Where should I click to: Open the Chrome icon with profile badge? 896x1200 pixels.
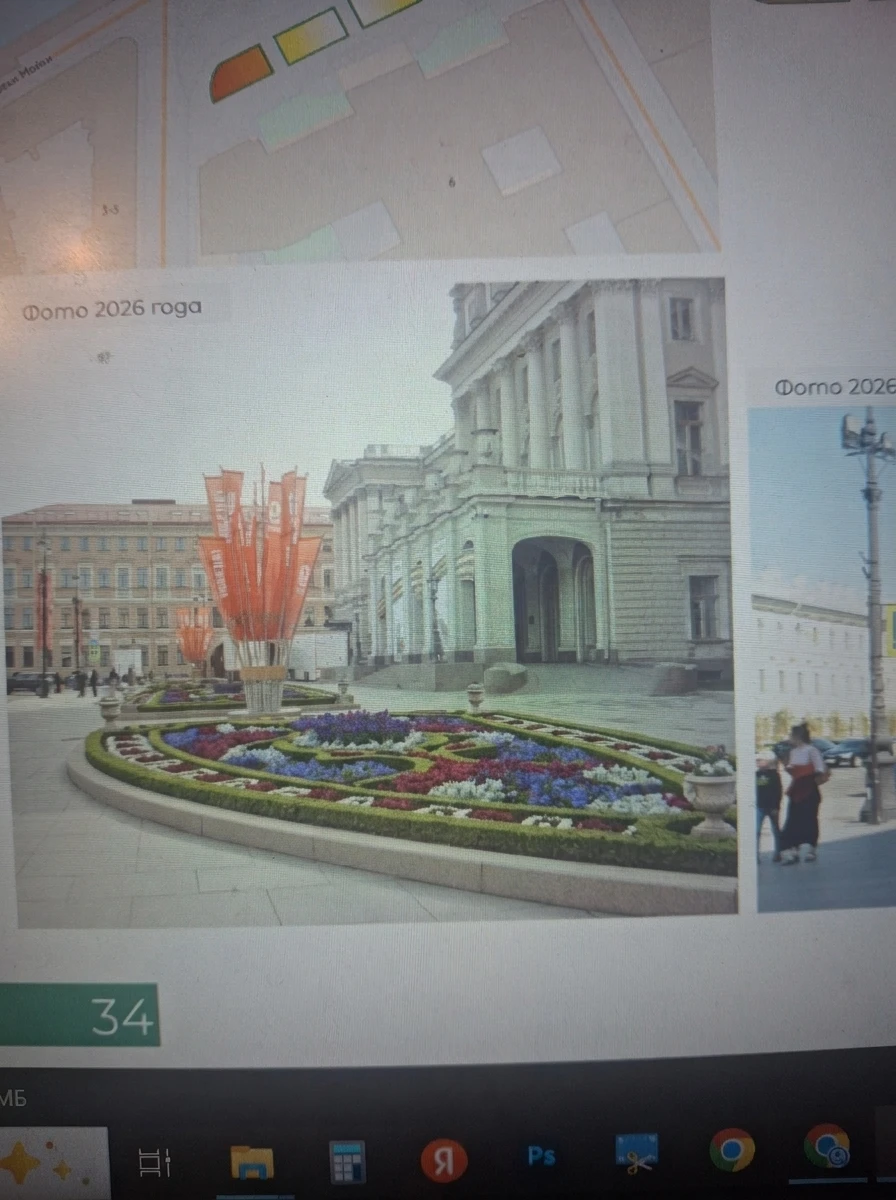tap(827, 1146)
